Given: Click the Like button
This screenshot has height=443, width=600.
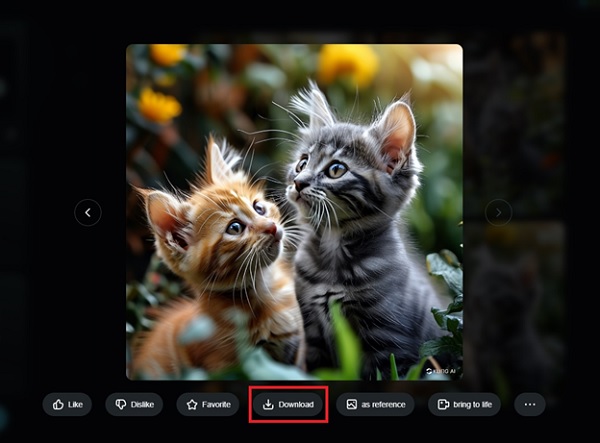Looking at the screenshot, I should pos(67,404).
